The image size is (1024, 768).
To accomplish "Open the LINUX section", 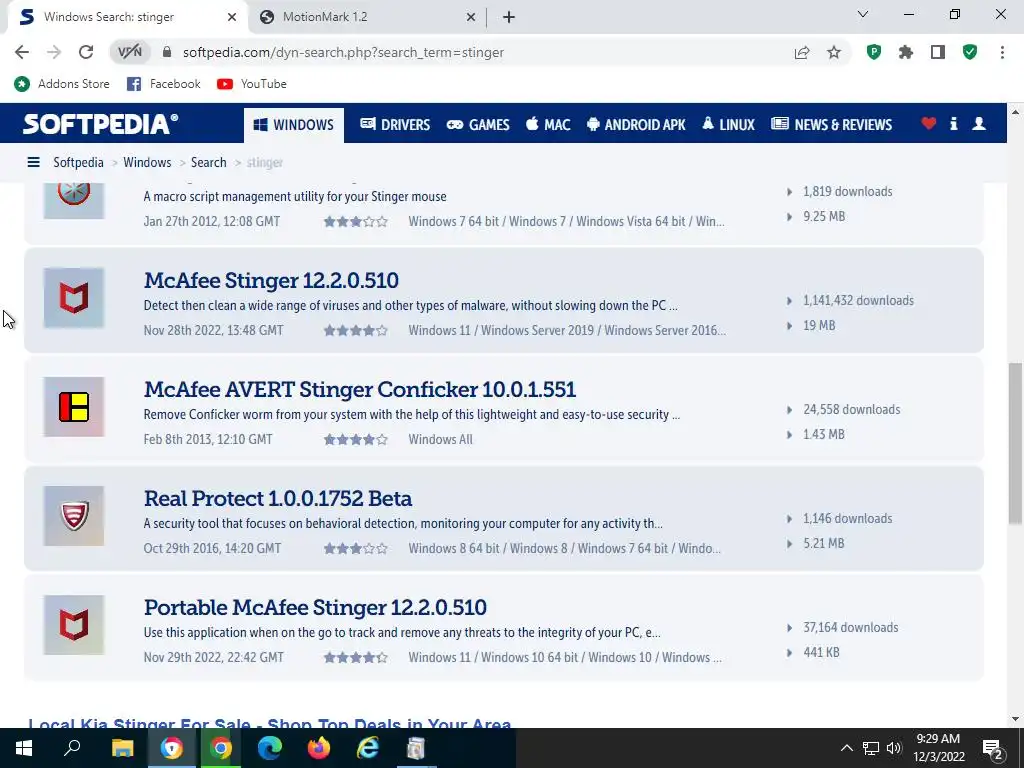I will tap(728, 124).
